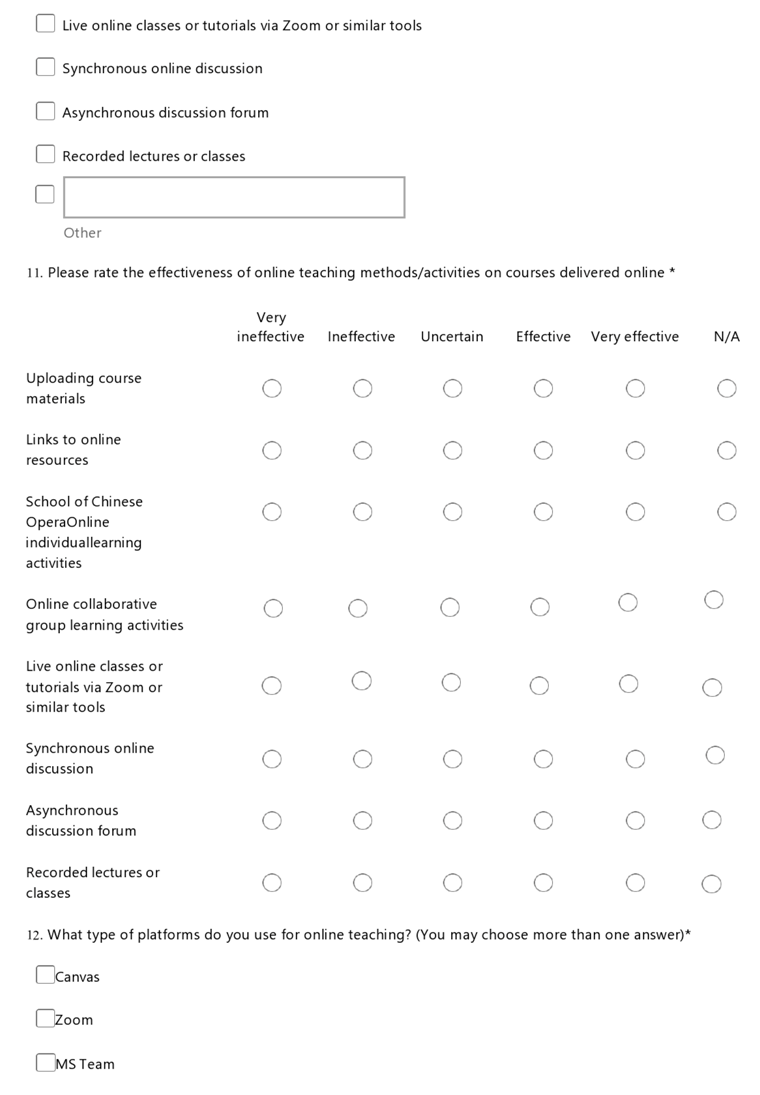Mark Synchronous online discussion row as Uncertain
Image resolution: width=760 pixels, height=1095 pixels.
452,759
